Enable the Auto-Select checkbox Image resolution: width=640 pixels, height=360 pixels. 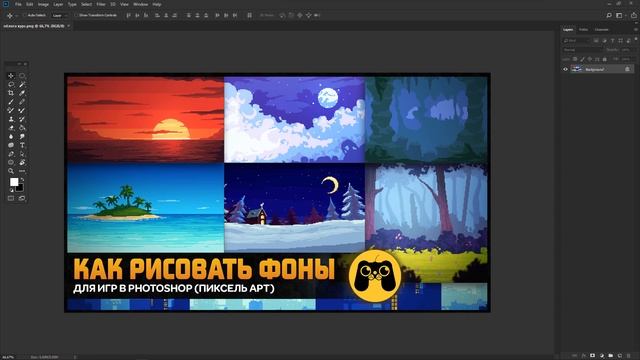point(24,15)
